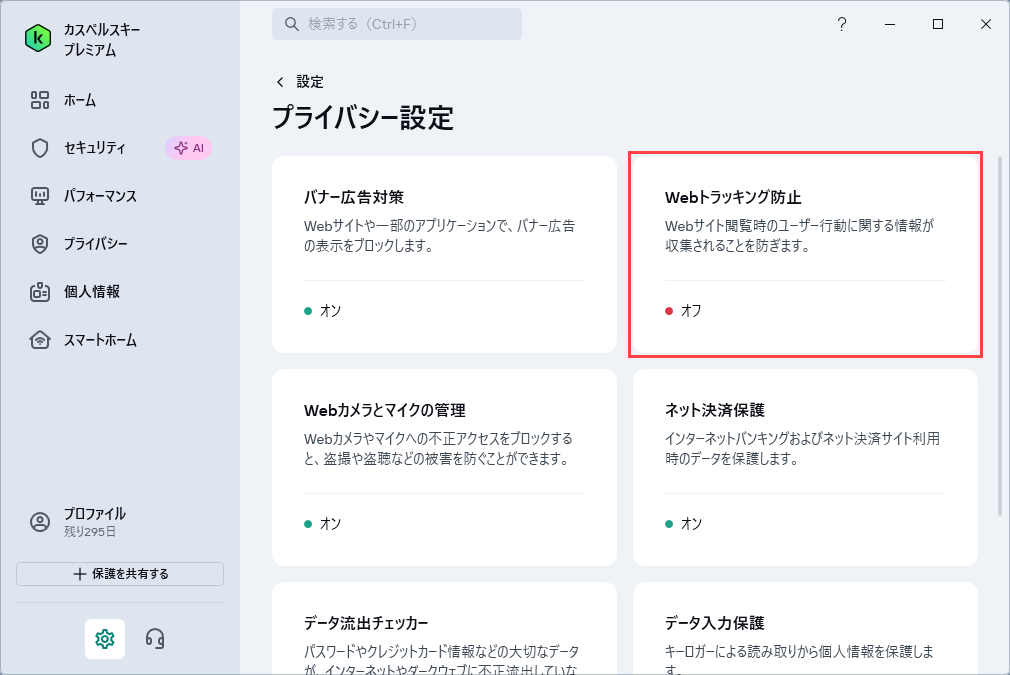Image resolution: width=1010 pixels, height=675 pixels.
Task: Click オフ status on Webトラッキング防止
Action: pos(684,310)
